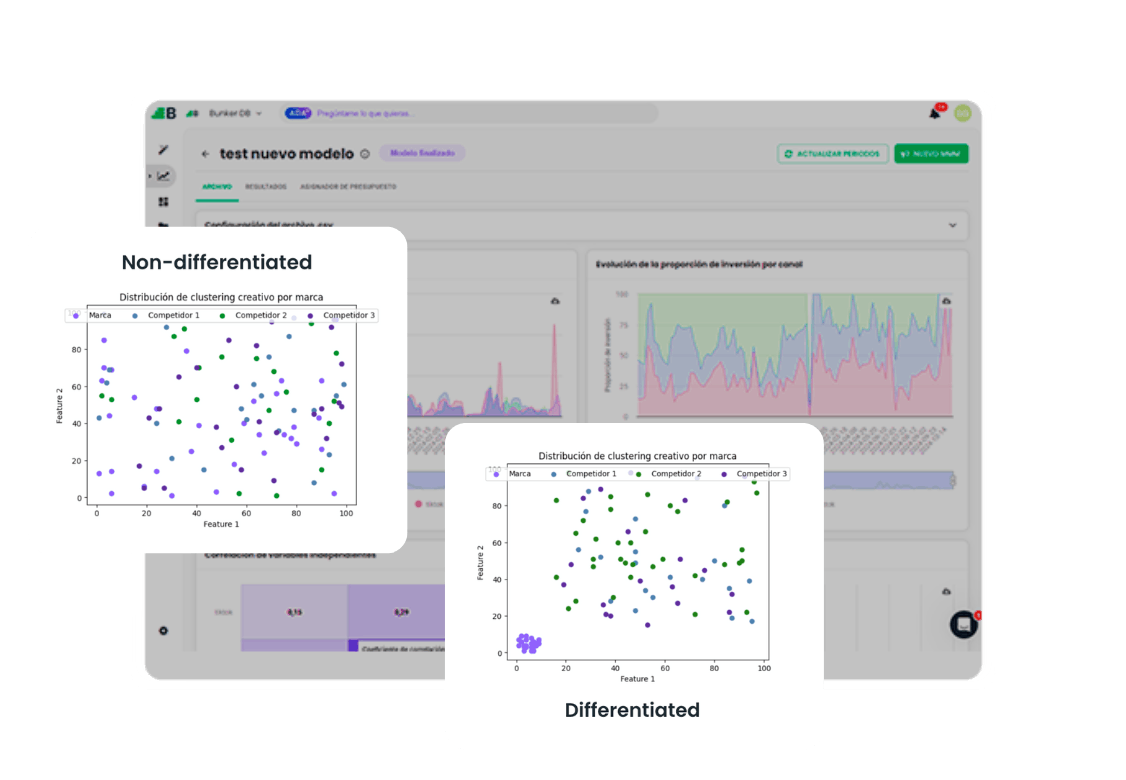1126x780 pixels.
Task: Click the green Nuevo MMM button
Action: [x=931, y=154]
